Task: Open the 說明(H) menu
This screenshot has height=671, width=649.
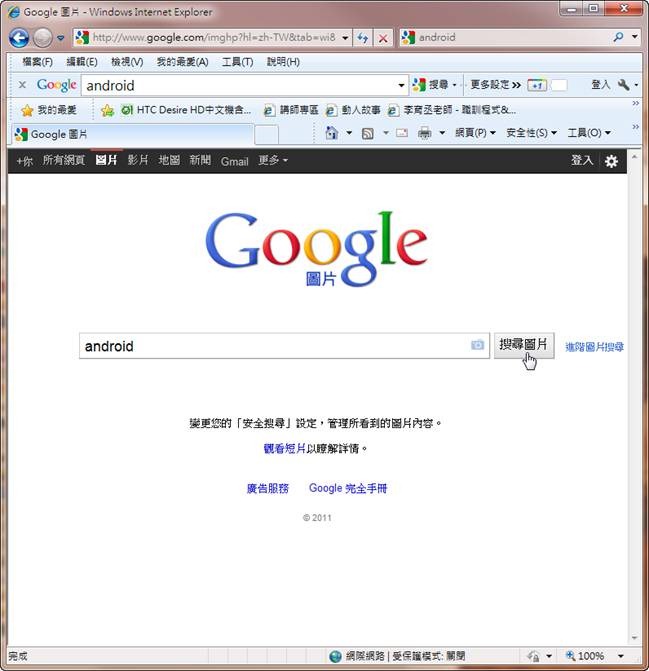Action: point(283,62)
